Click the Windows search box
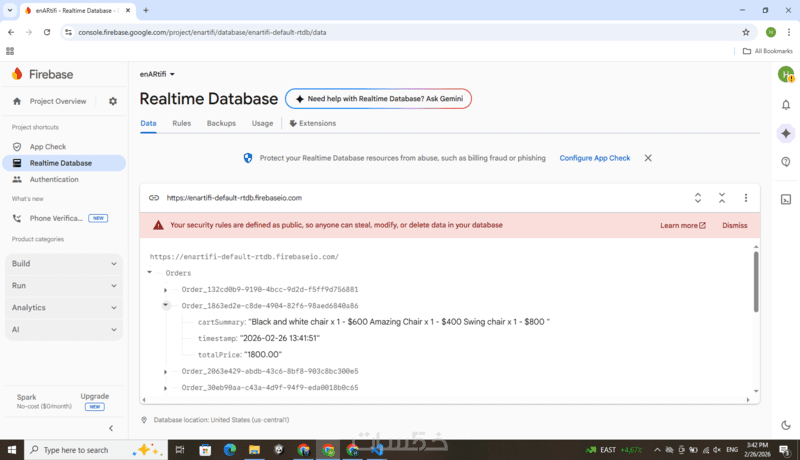Image resolution: width=800 pixels, height=460 pixels. 94,450
